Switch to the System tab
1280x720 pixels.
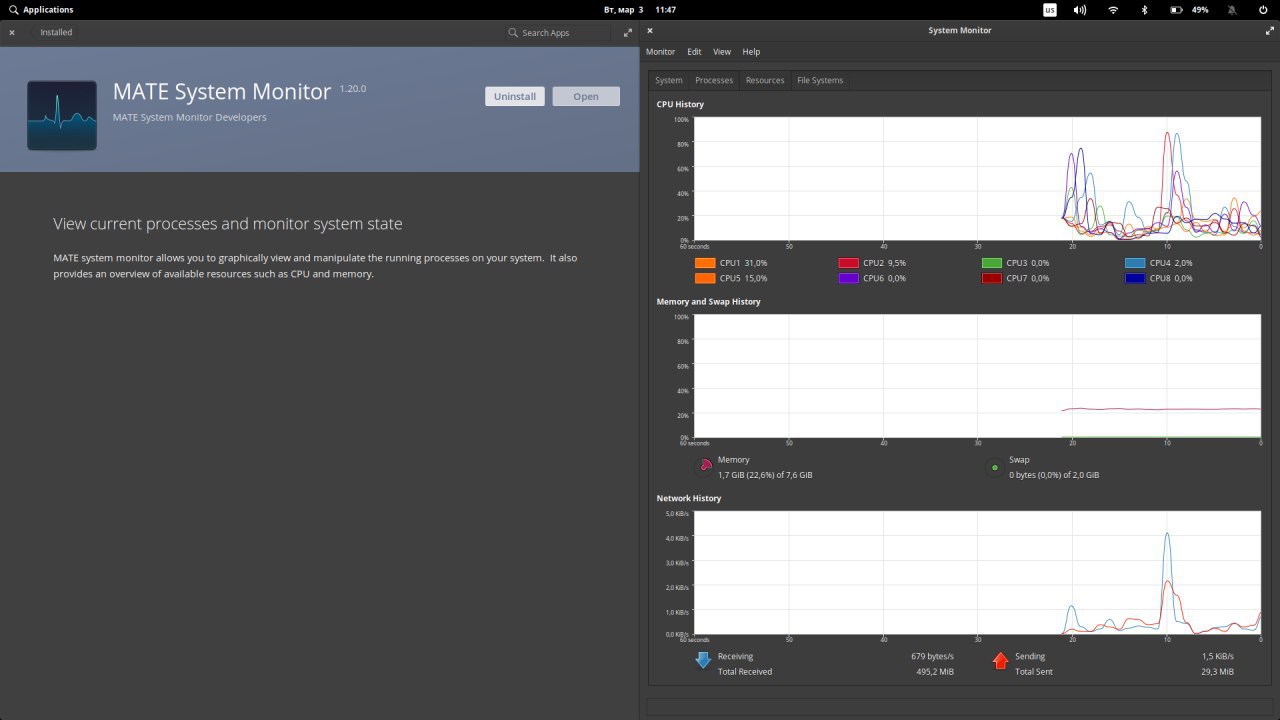[x=669, y=80]
